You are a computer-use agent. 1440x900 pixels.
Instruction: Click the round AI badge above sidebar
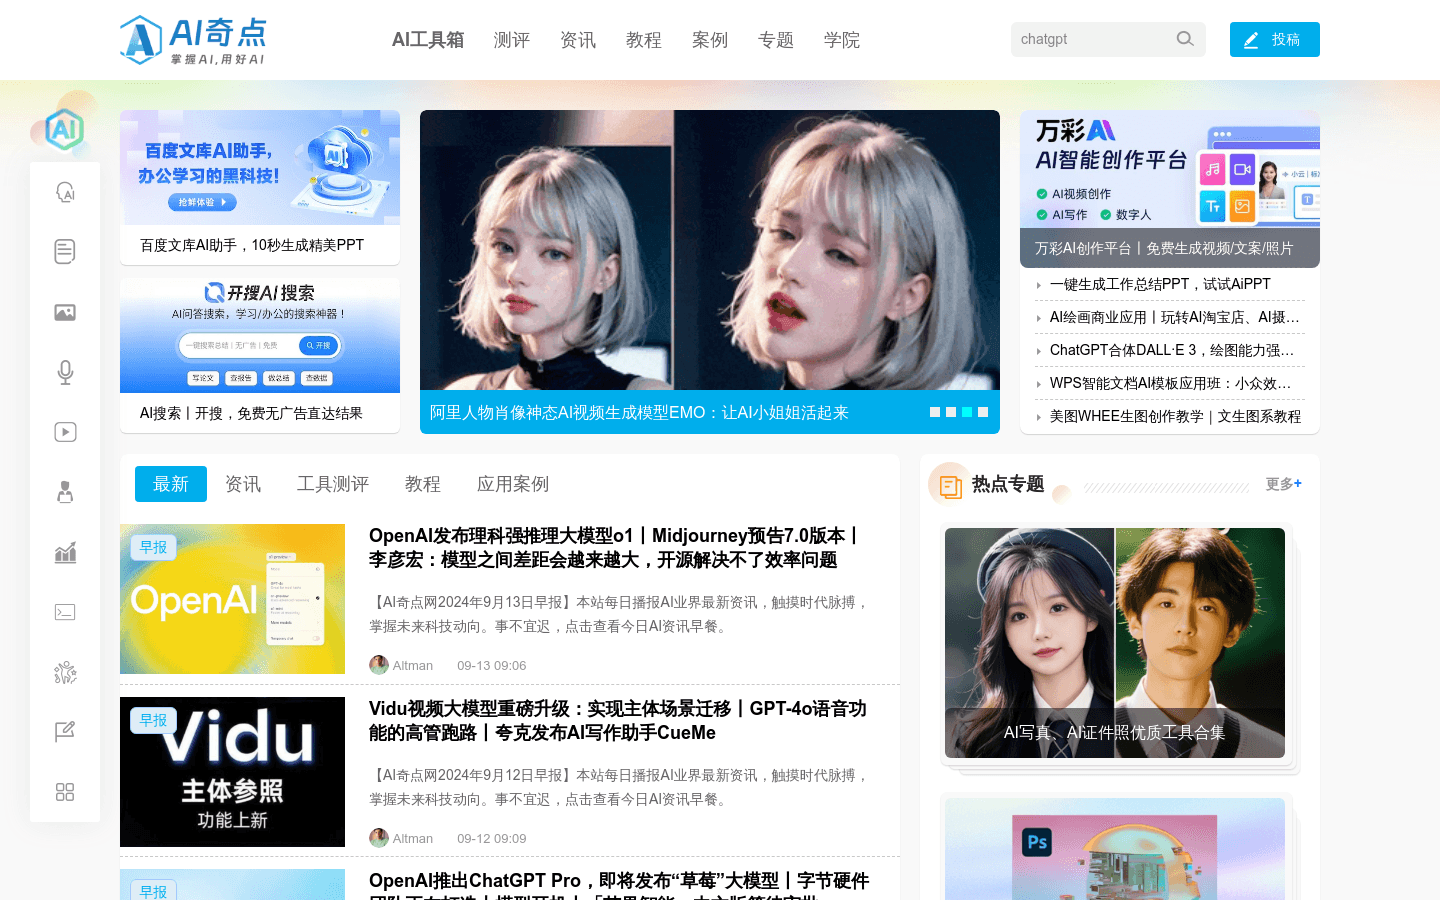pyautogui.click(x=64, y=129)
